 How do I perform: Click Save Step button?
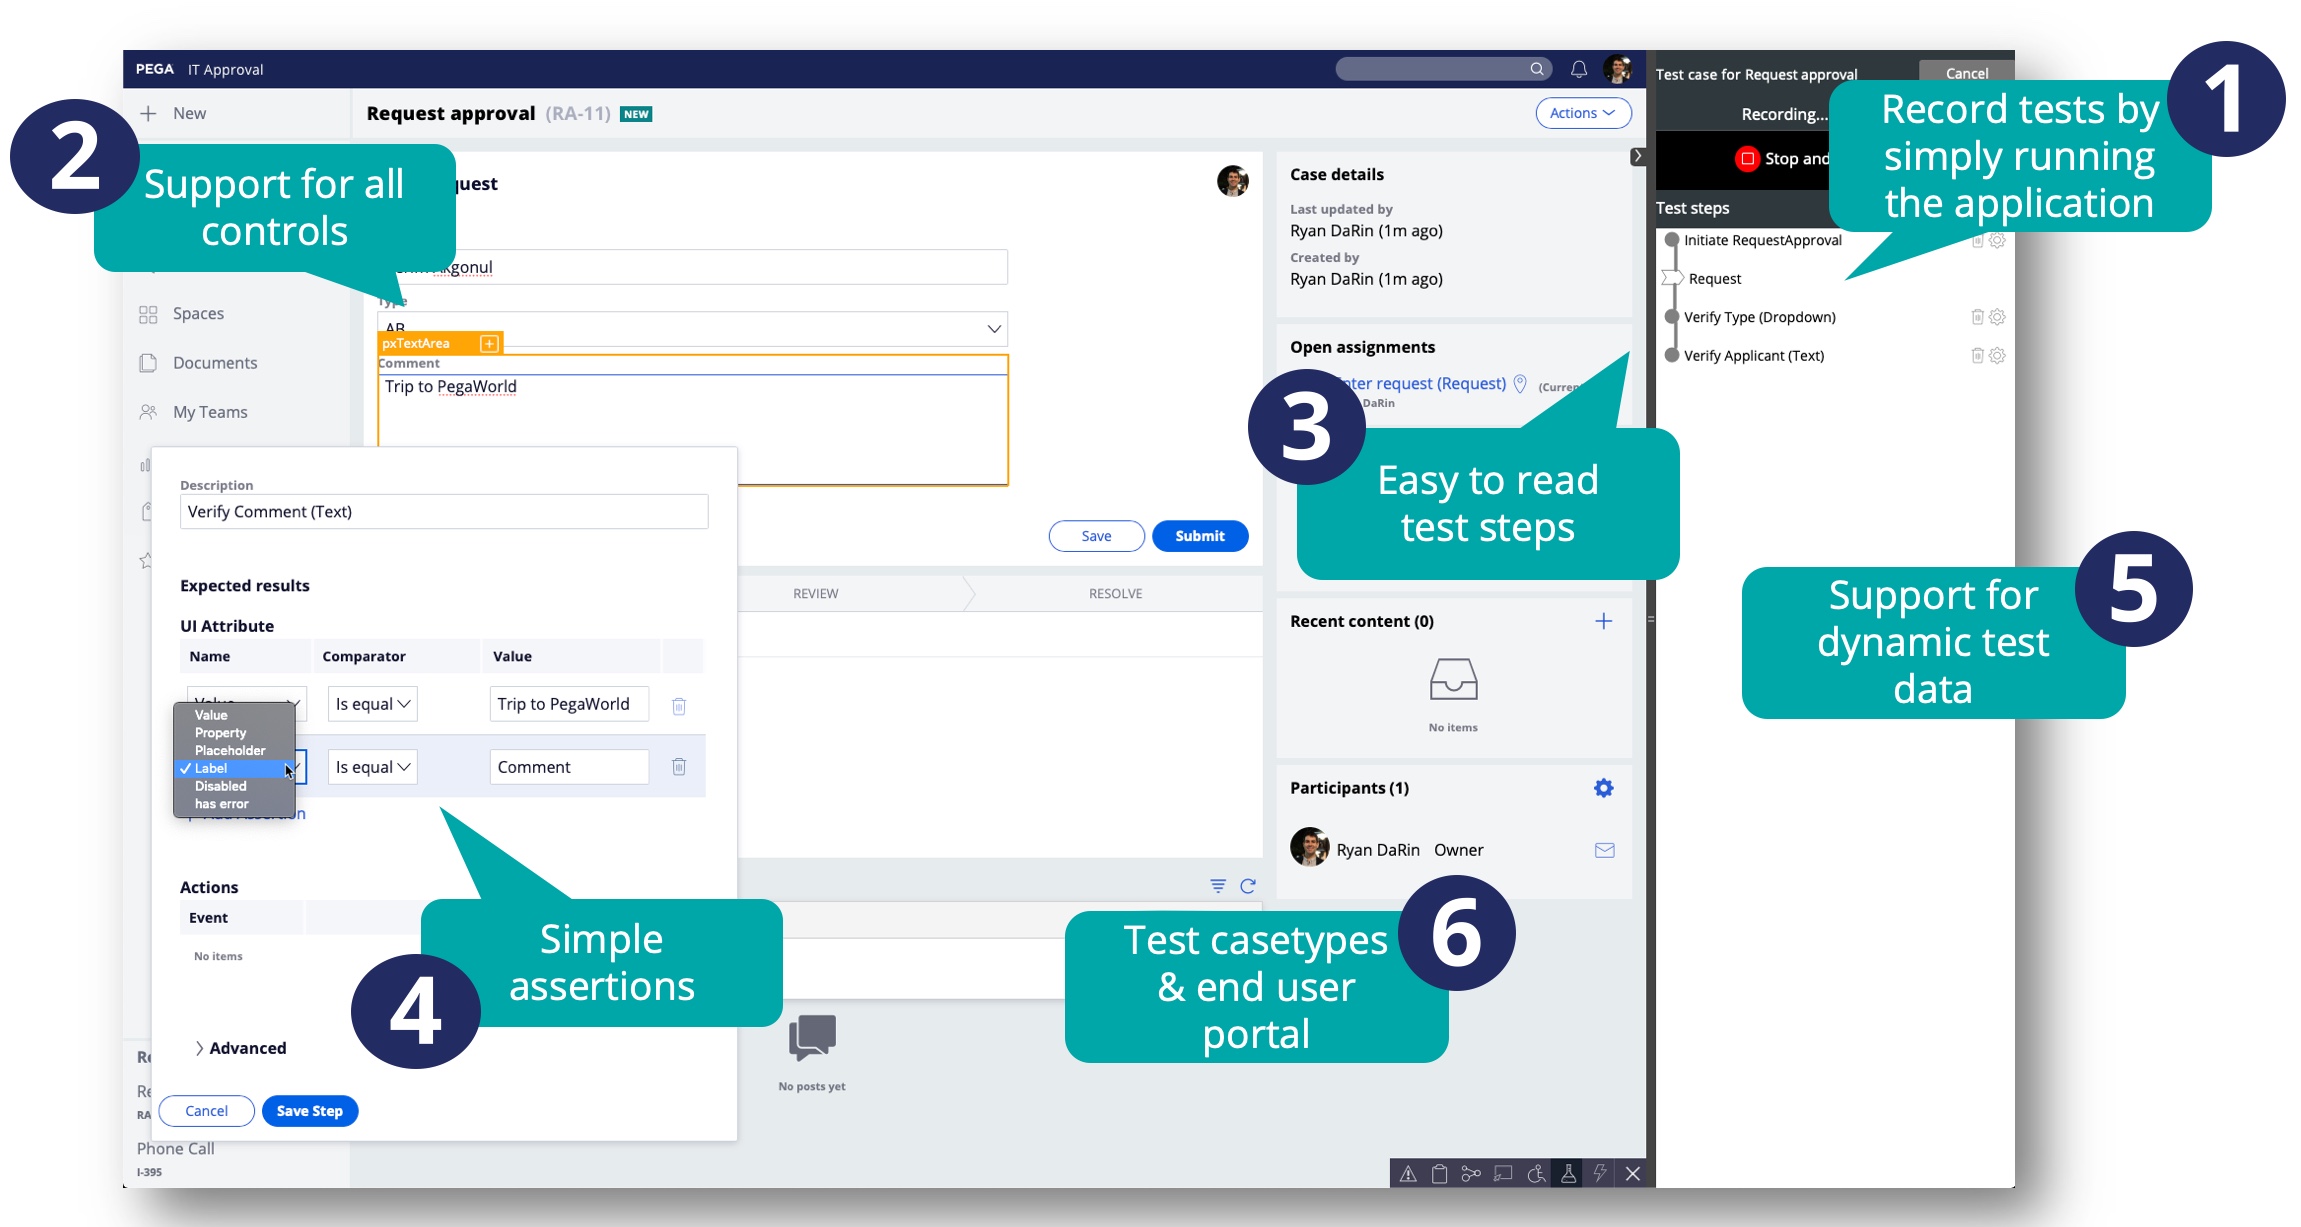click(x=310, y=1111)
